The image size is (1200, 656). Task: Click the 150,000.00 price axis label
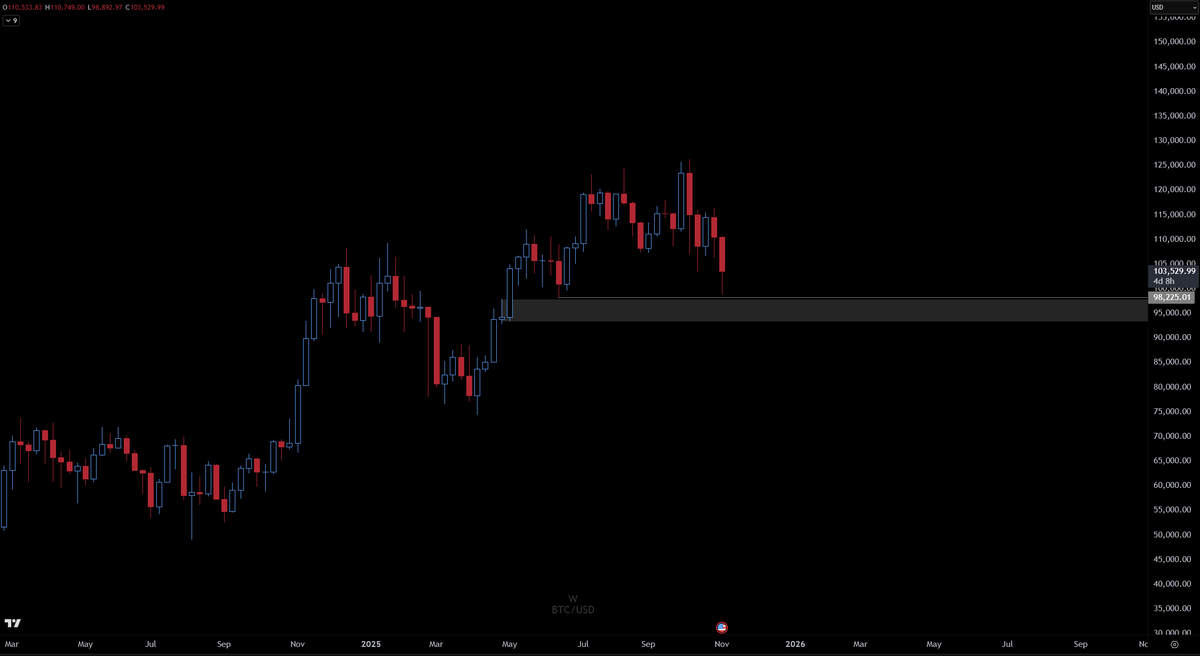(x=1175, y=42)
